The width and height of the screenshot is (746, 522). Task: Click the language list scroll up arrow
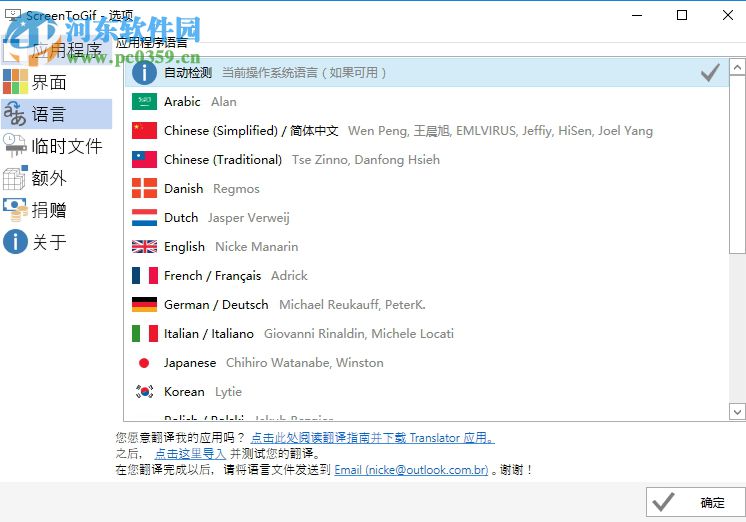pos(737,67)
